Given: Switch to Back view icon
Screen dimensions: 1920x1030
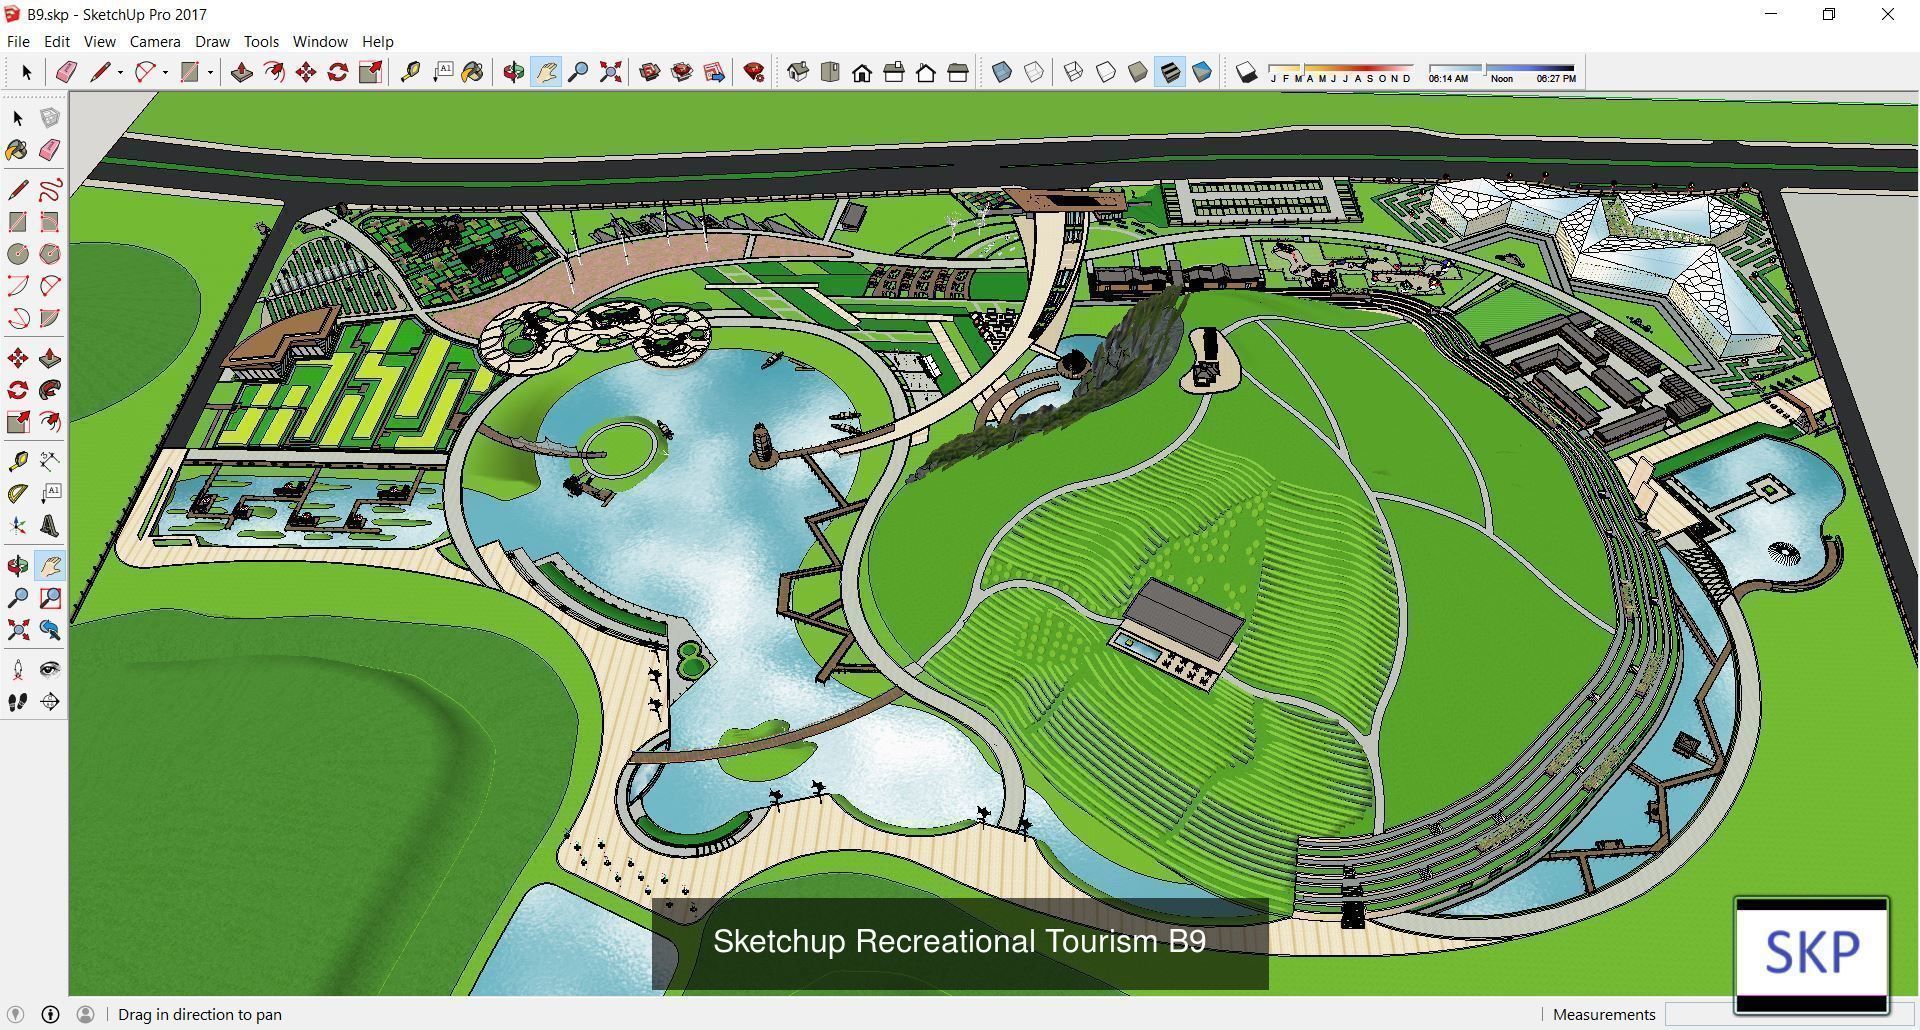Looking at the screenshot, I should pos(926,72).
